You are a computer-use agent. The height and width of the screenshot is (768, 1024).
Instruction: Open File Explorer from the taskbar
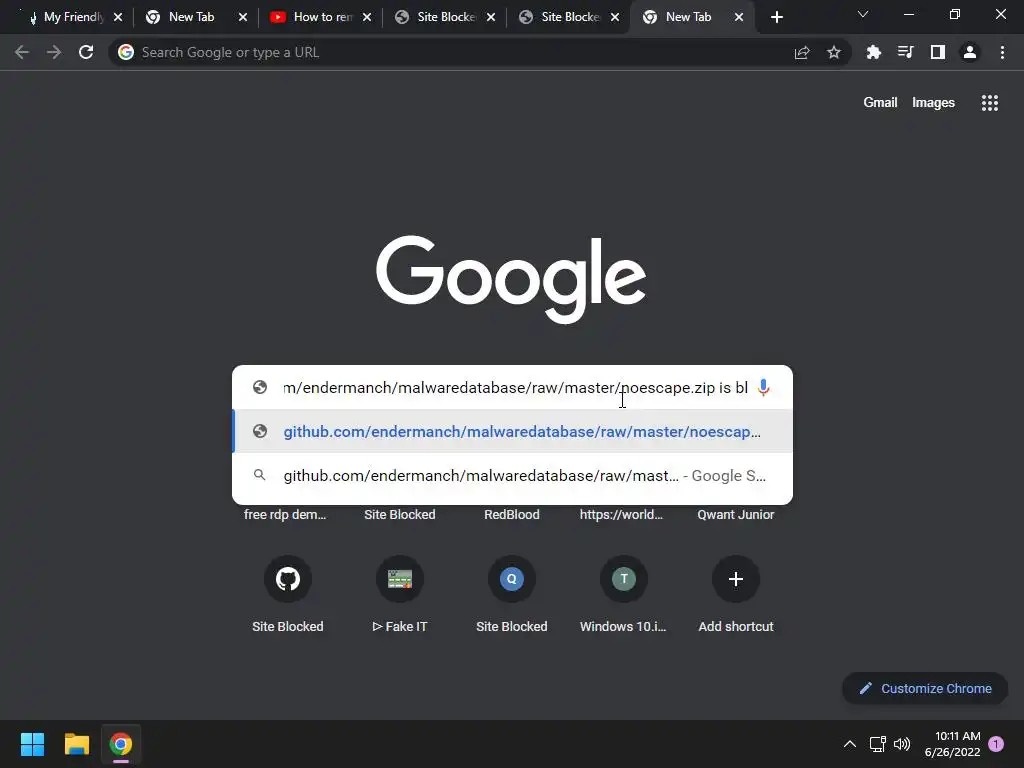pyautogui.click(x=76, y=744)
